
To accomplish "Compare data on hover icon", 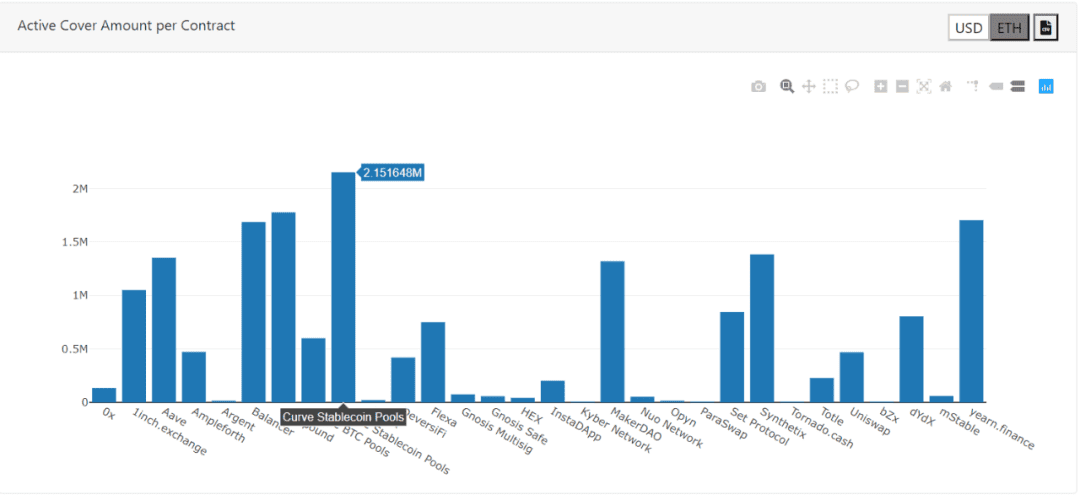I will (x=1017, y=86).
